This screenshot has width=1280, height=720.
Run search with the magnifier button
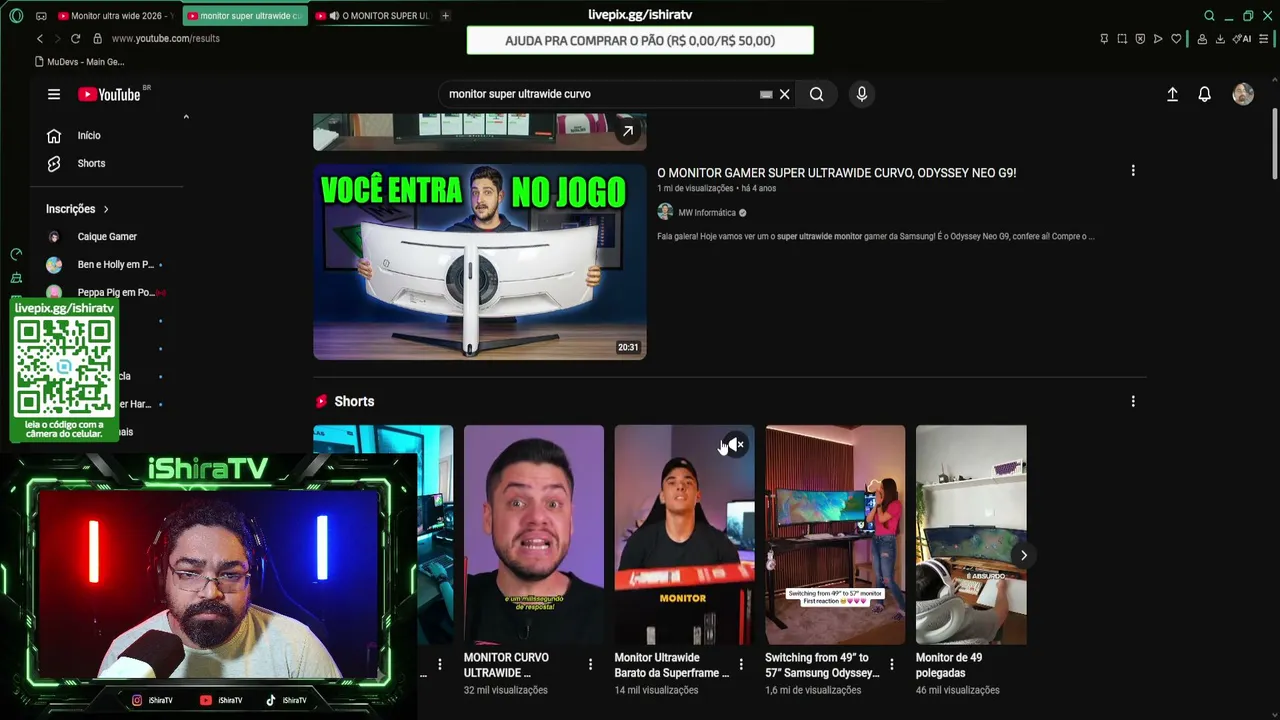[x=817, y=94]
